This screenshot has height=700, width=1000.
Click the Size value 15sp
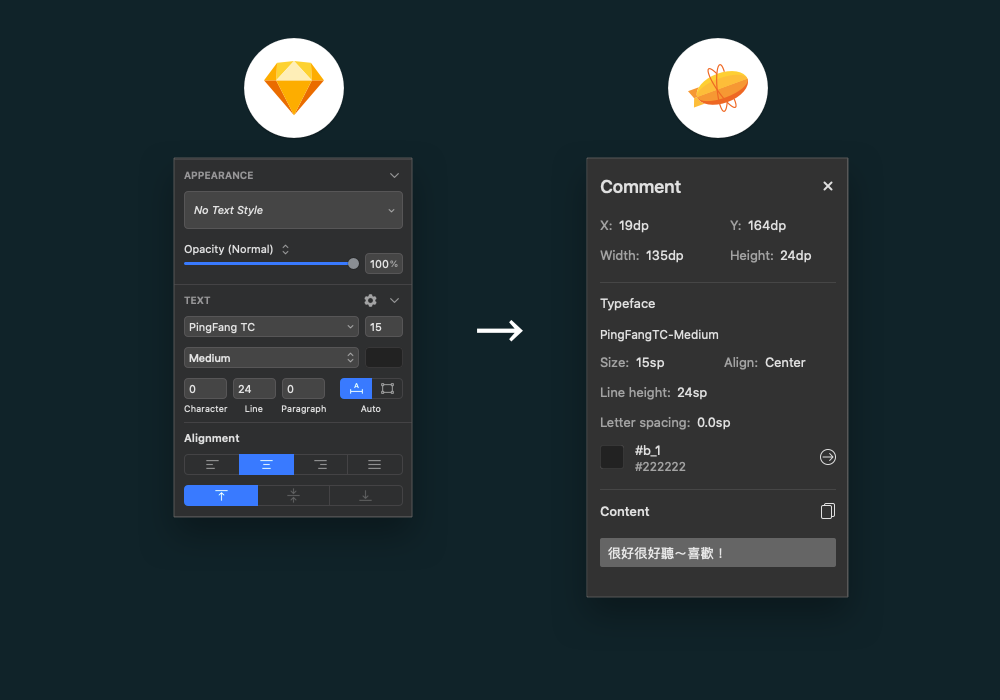click(x=650, y=363)
